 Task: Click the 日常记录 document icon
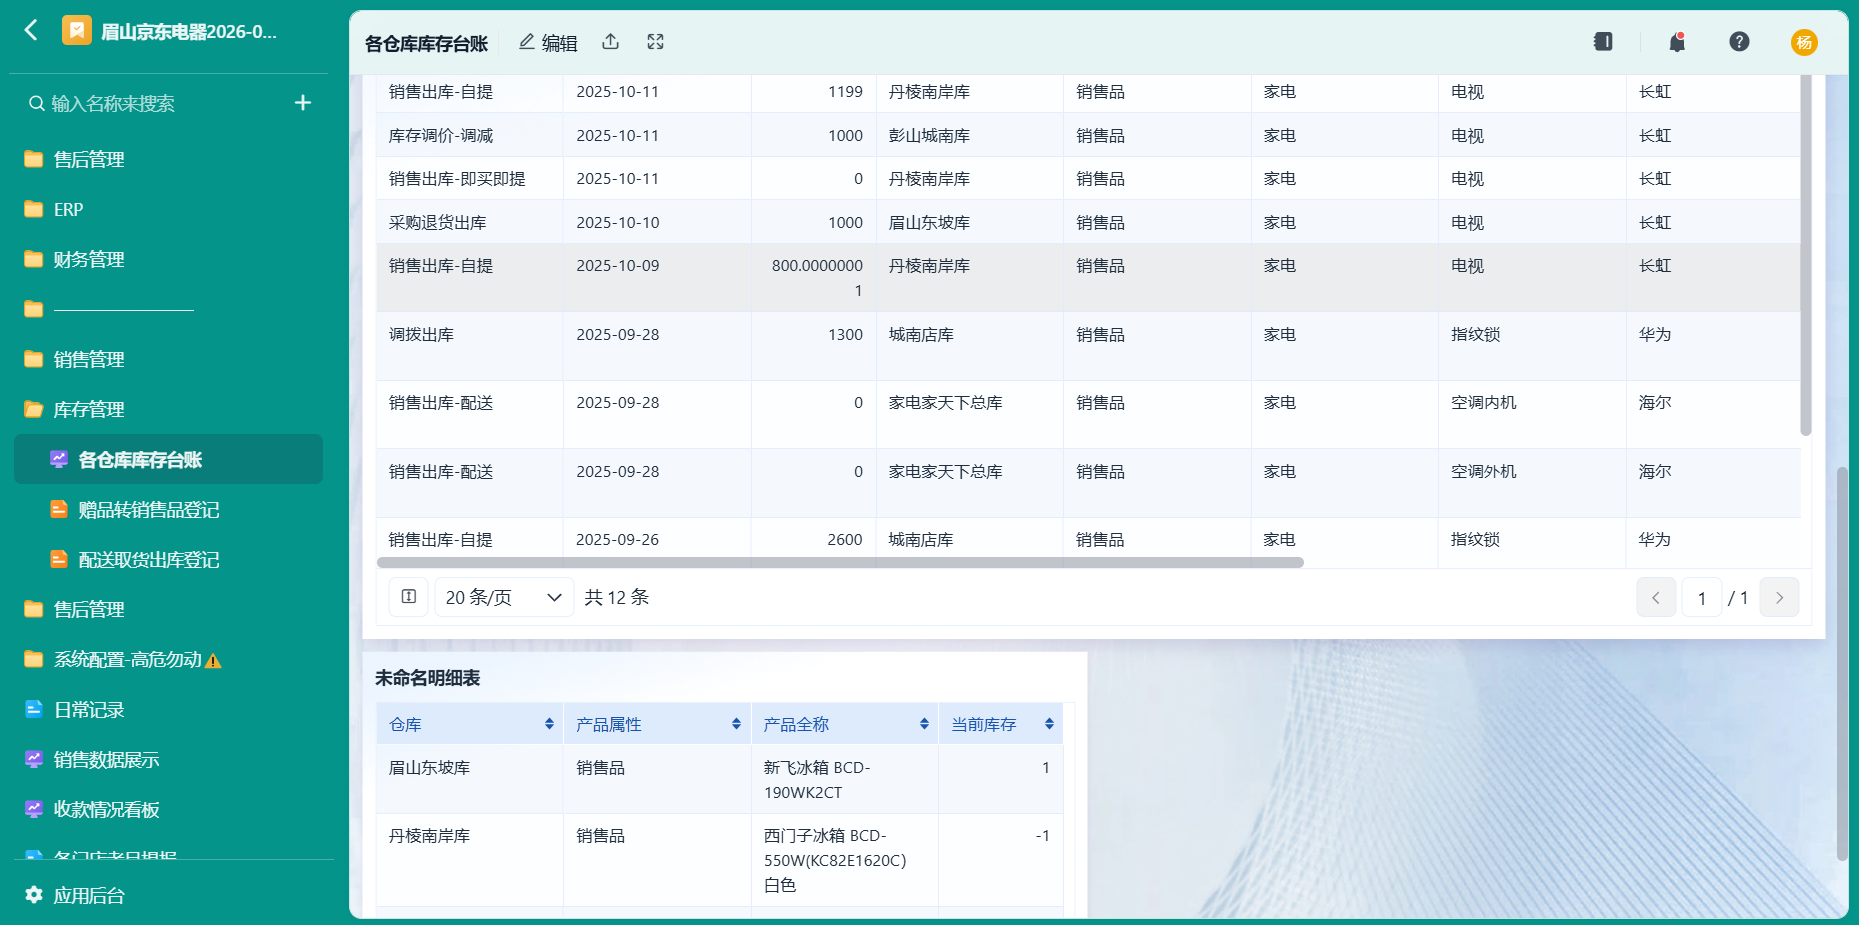pos(34,709)
